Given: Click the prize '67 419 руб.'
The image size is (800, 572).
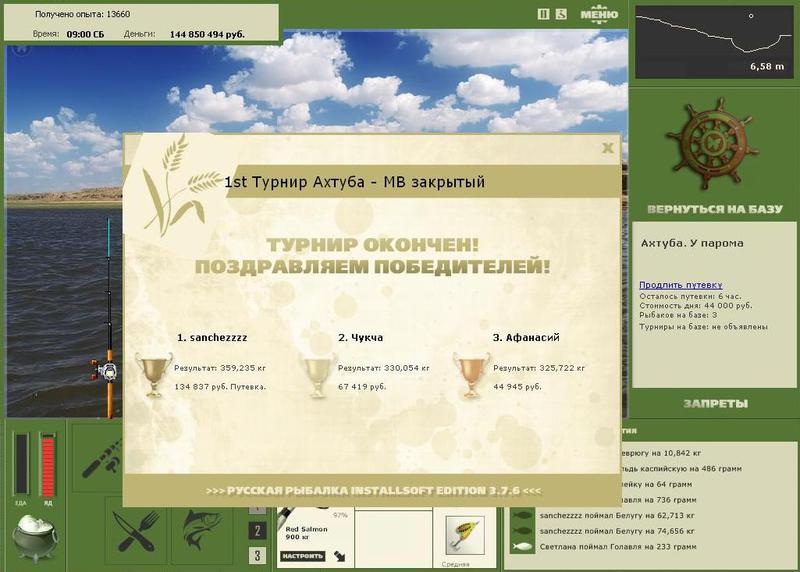Looking at the screenshot, I should click(362, 387).
